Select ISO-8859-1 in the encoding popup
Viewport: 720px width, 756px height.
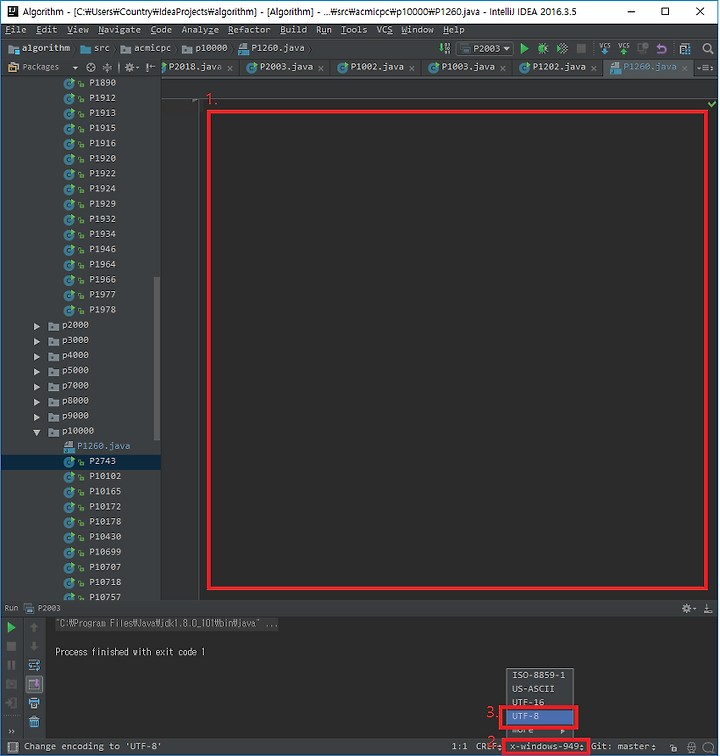point(540,675)
